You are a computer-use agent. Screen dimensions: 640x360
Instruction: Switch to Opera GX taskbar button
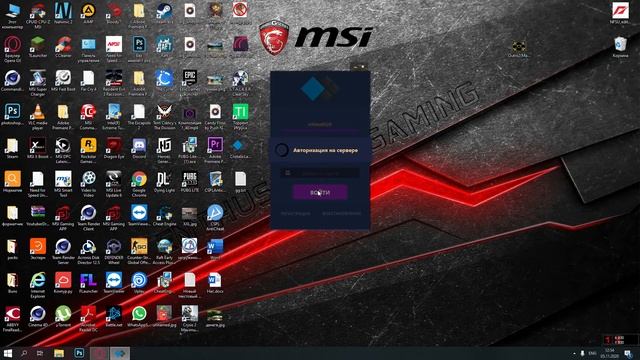coord(99,353)
